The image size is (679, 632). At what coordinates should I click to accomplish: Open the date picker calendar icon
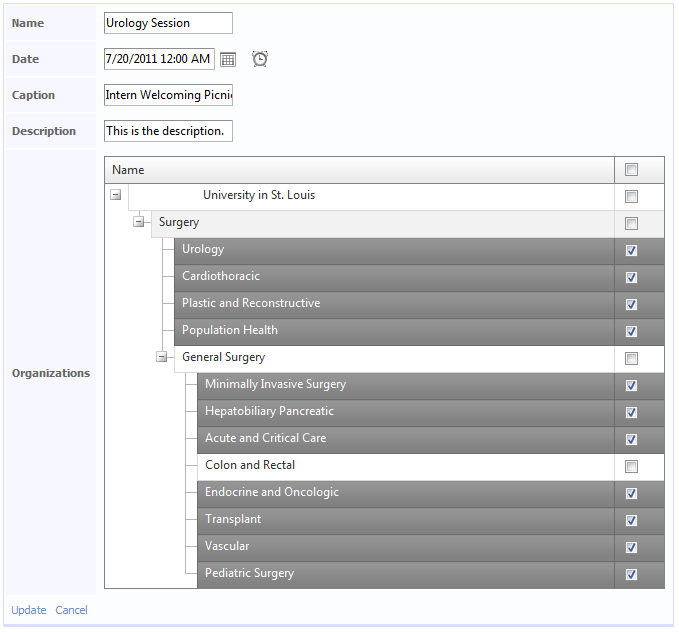pyautogui.click(x=228, y=60)
